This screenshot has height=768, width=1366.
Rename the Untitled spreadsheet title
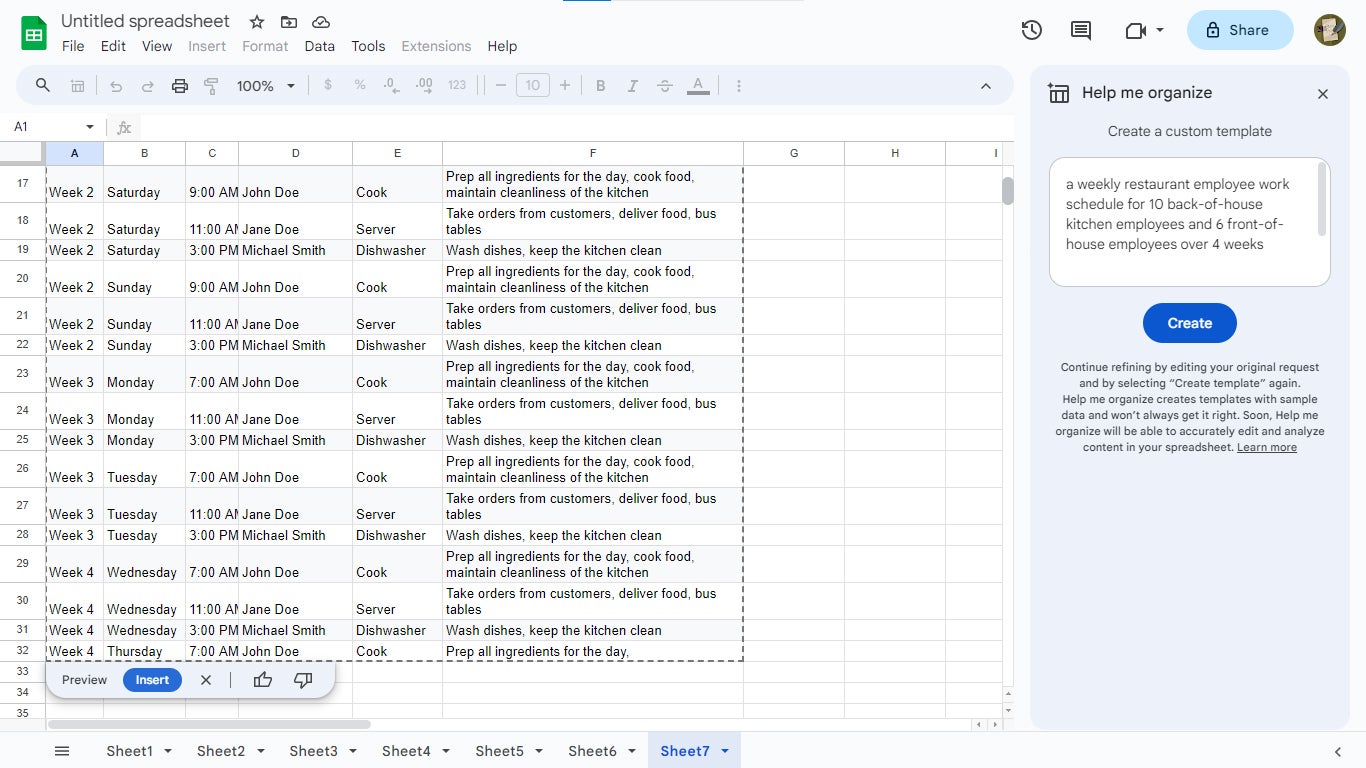[145, 21]
